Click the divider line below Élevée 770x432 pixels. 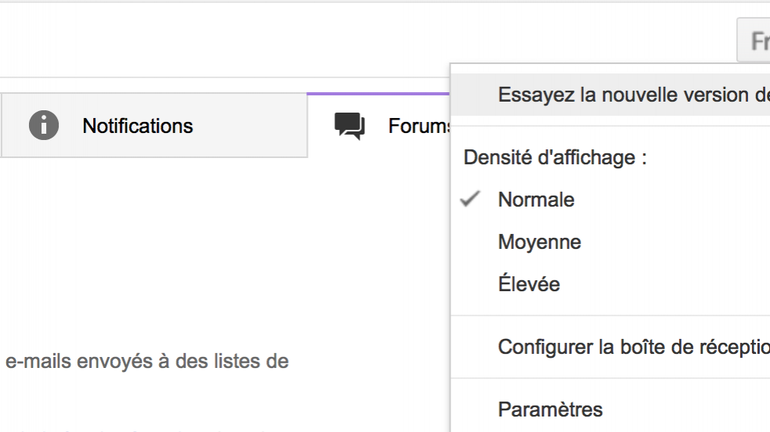[610, 316]
